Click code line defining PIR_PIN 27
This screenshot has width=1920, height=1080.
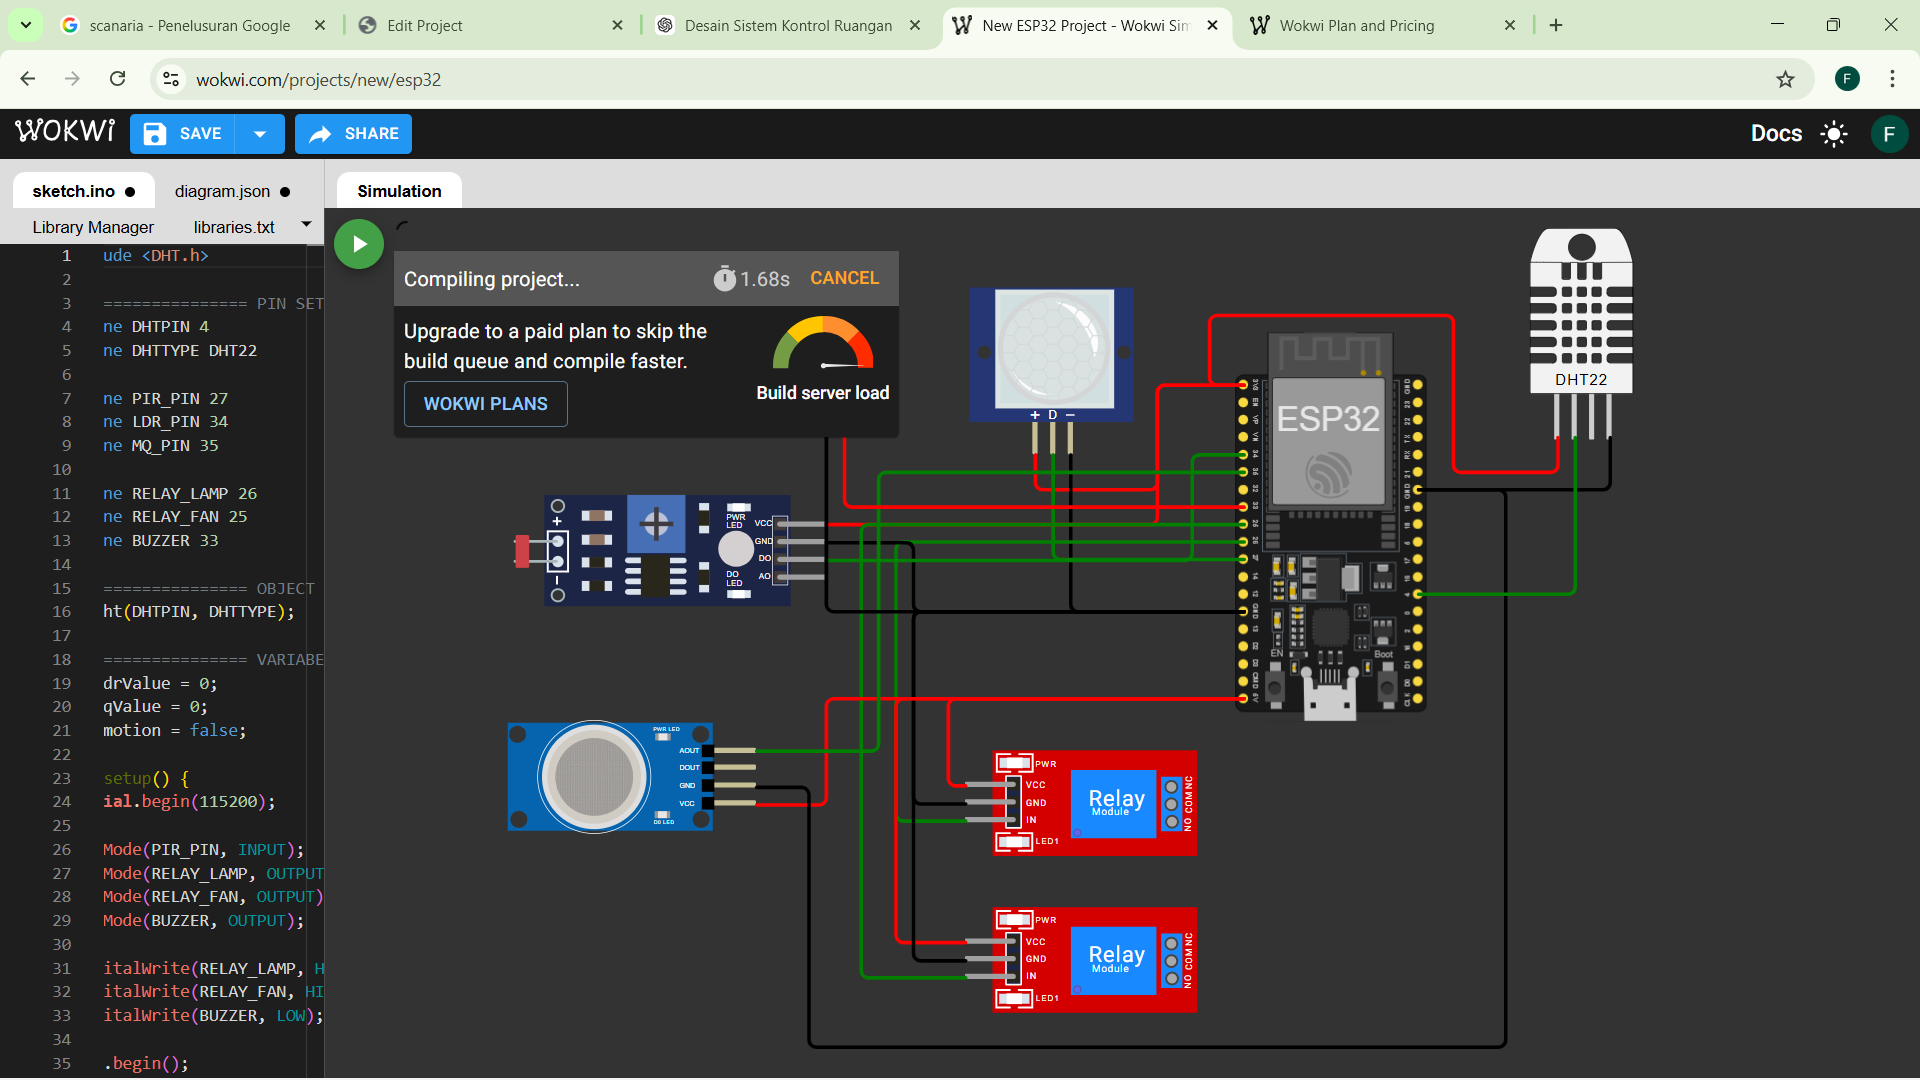pos(166,398)
